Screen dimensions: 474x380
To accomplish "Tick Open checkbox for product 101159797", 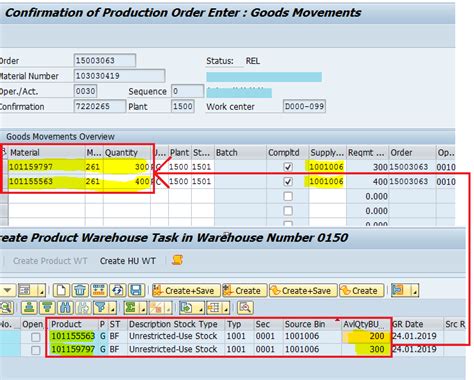I will click(x=36, y=350).
